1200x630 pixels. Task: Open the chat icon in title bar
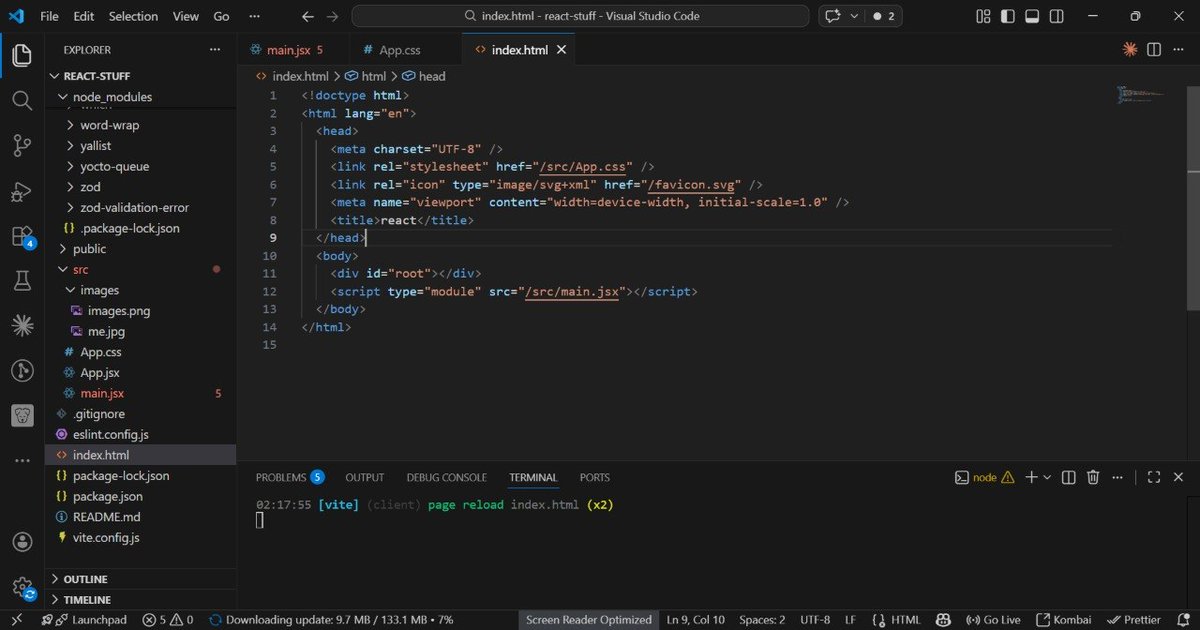[x=832, y=16]
